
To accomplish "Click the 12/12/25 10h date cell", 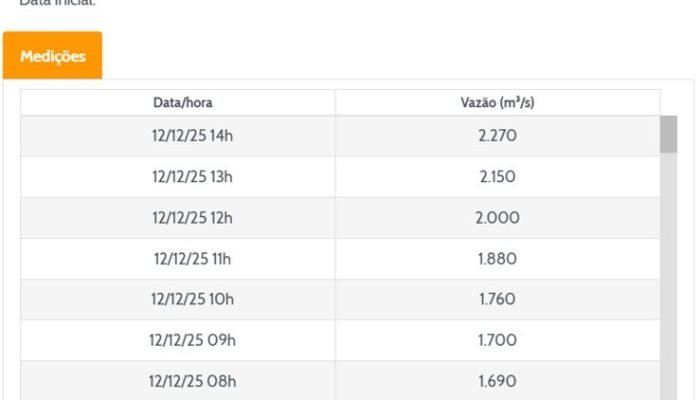I will click(x=192, y=299).
